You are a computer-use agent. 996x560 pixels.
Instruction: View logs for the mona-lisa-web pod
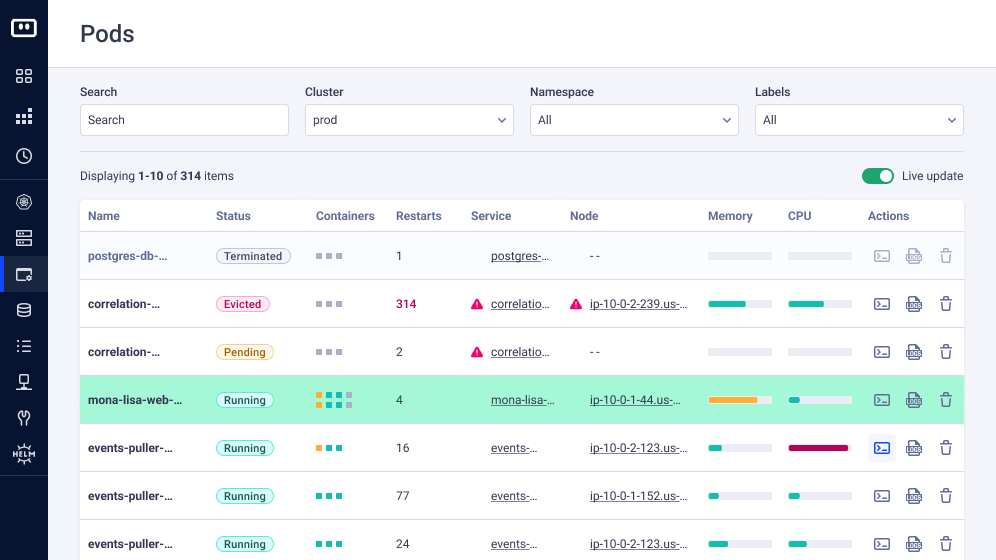(x=913, y=400)
